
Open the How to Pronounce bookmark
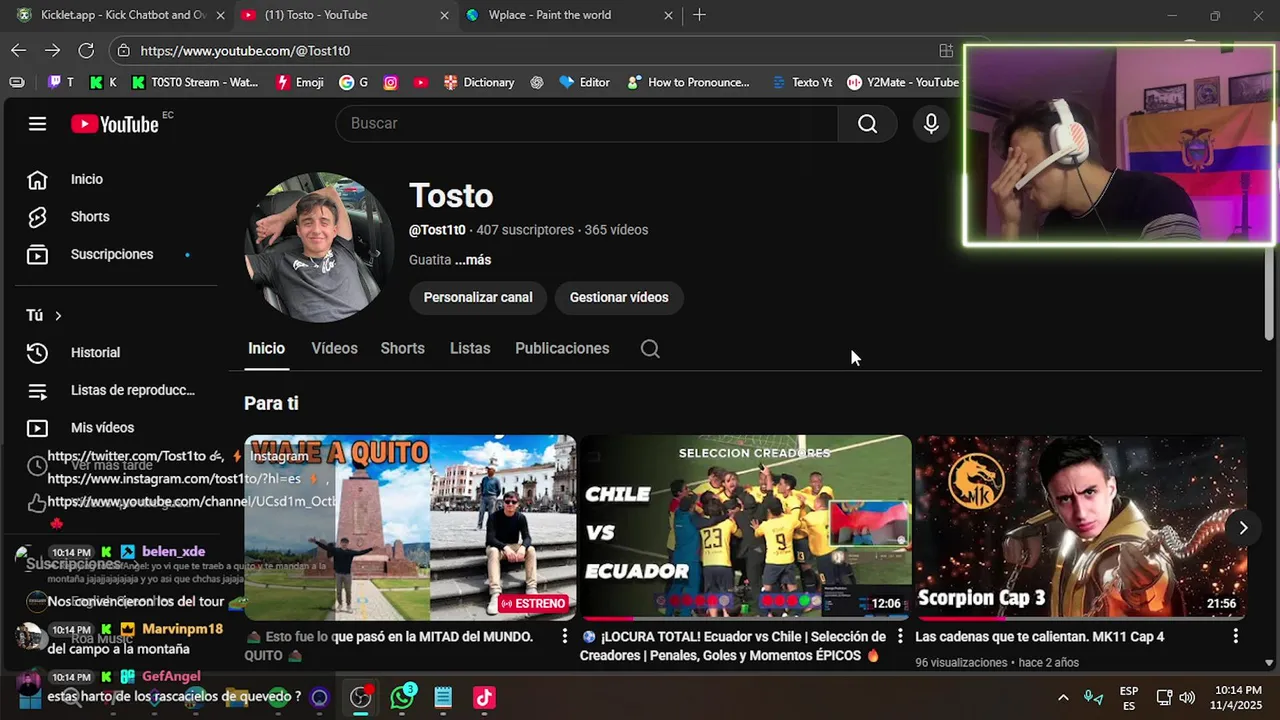[x=689, y=82]
